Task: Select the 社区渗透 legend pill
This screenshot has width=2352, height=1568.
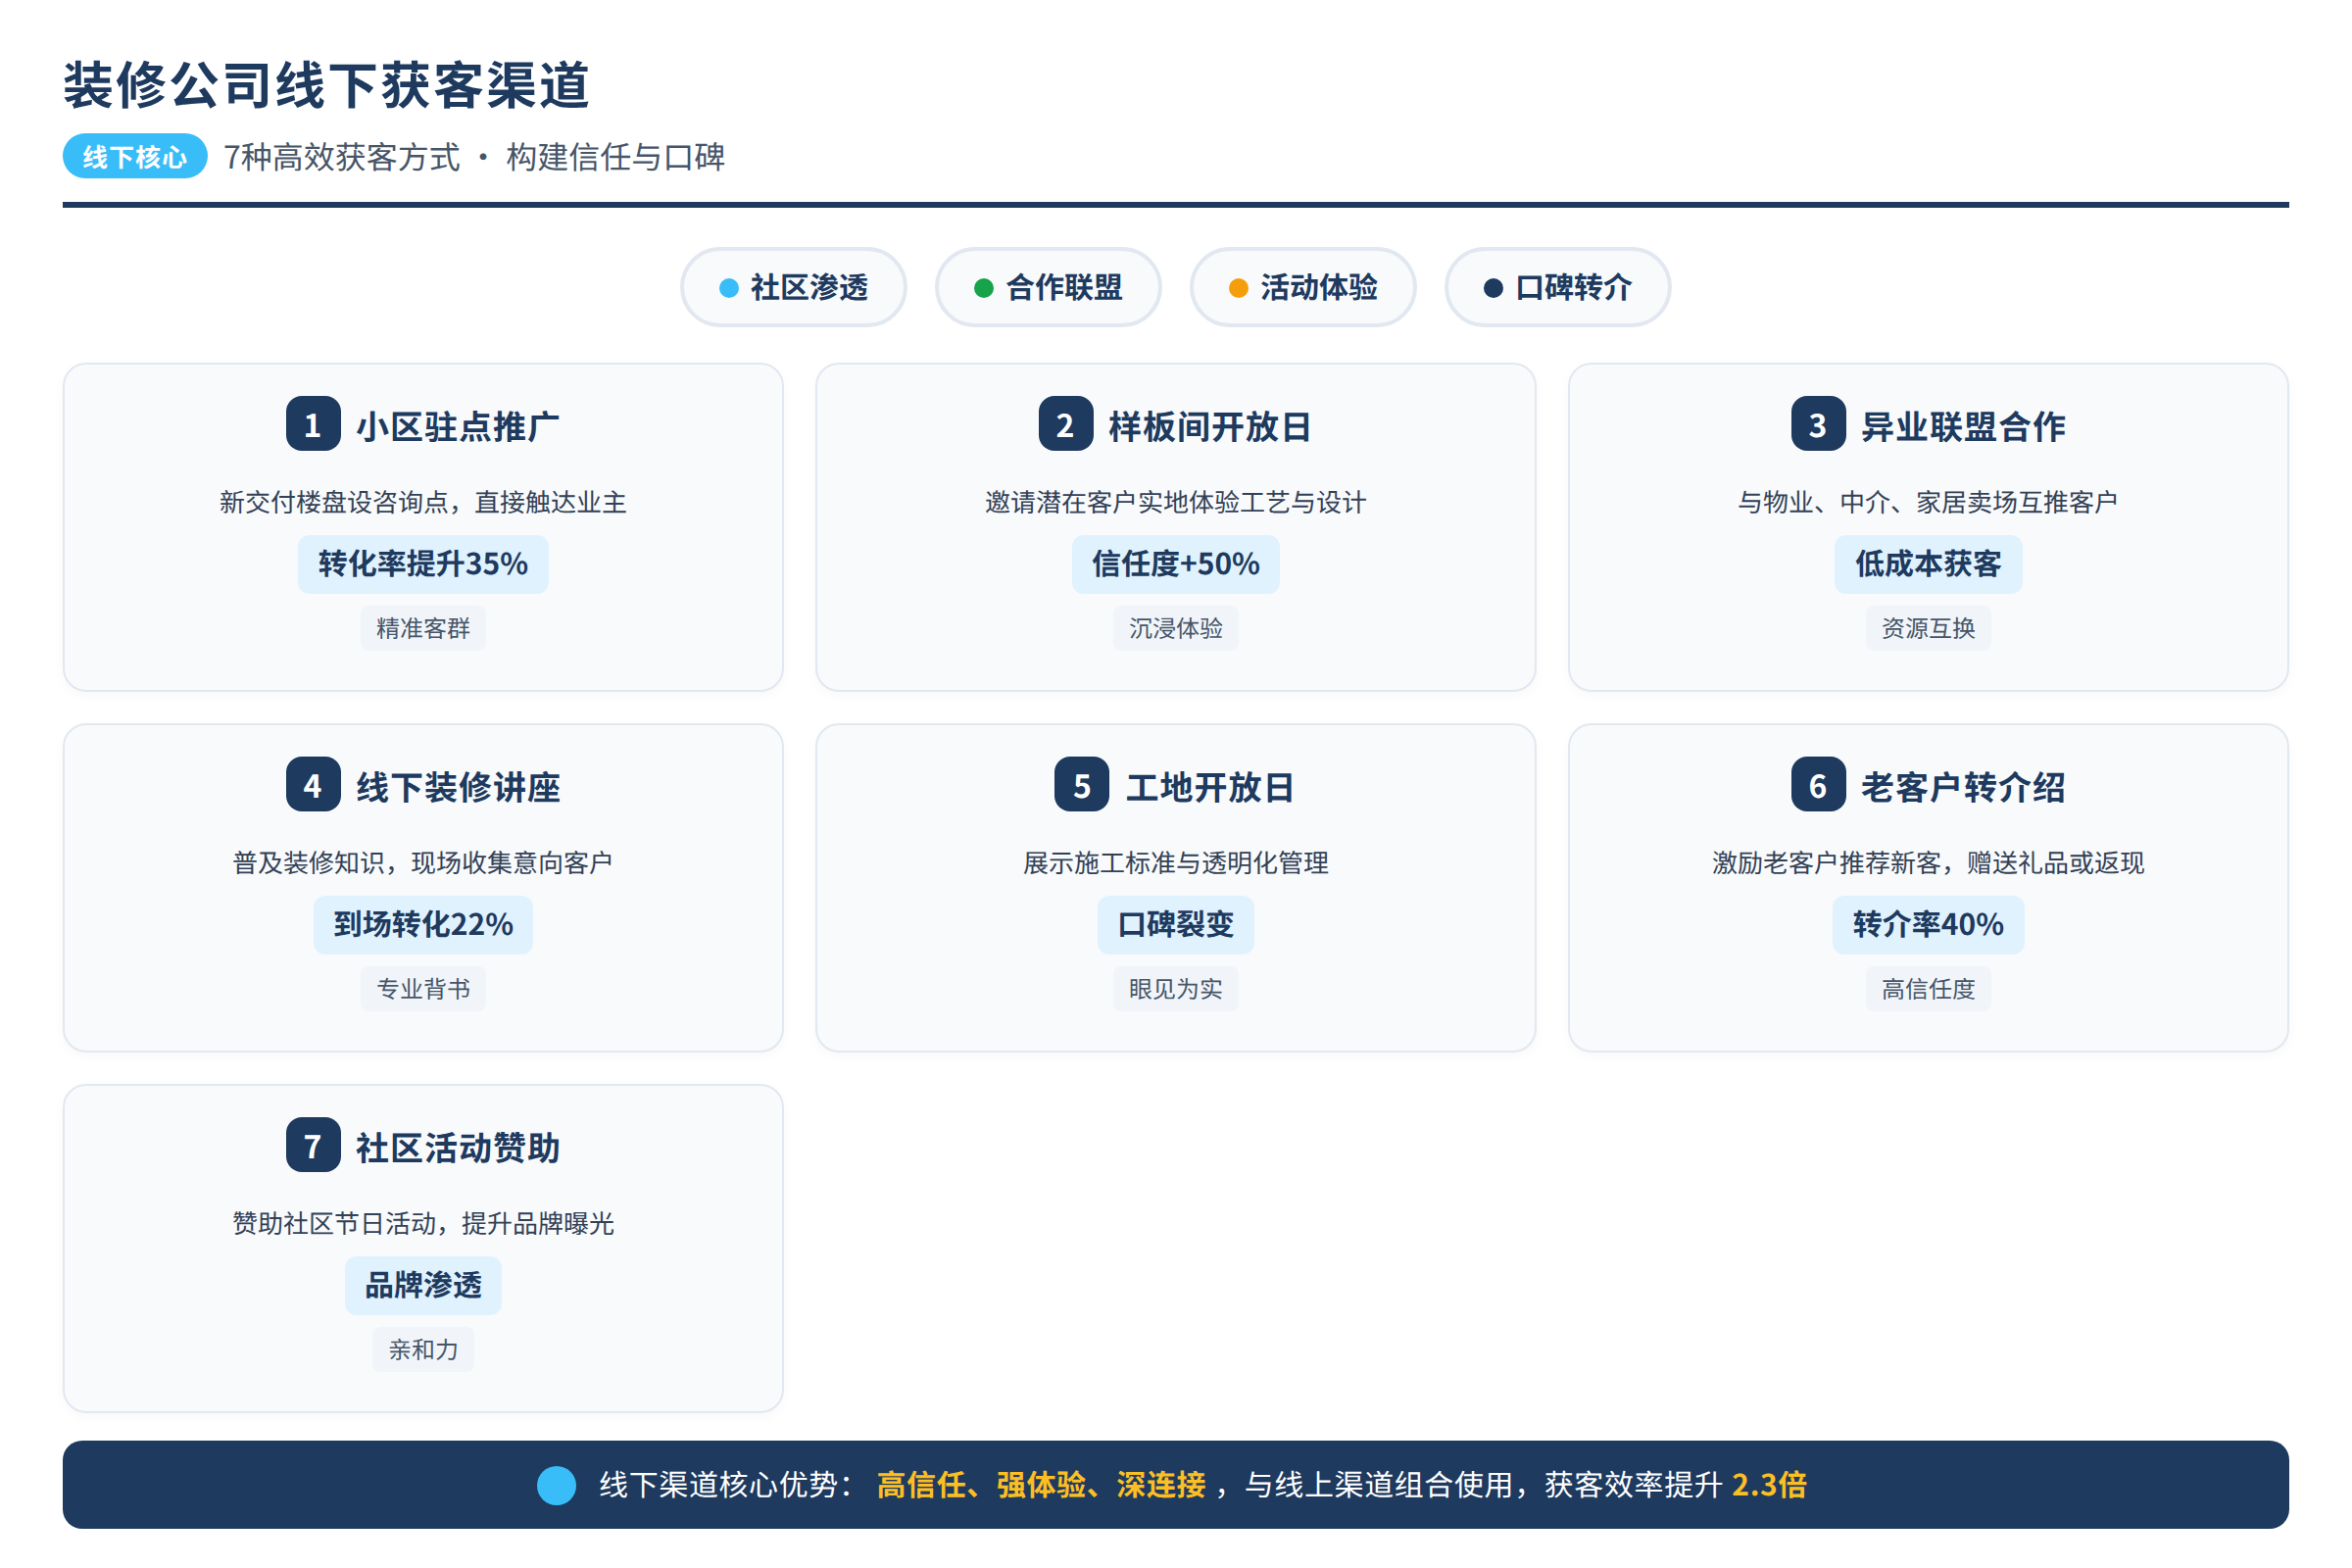Action: 794,288
